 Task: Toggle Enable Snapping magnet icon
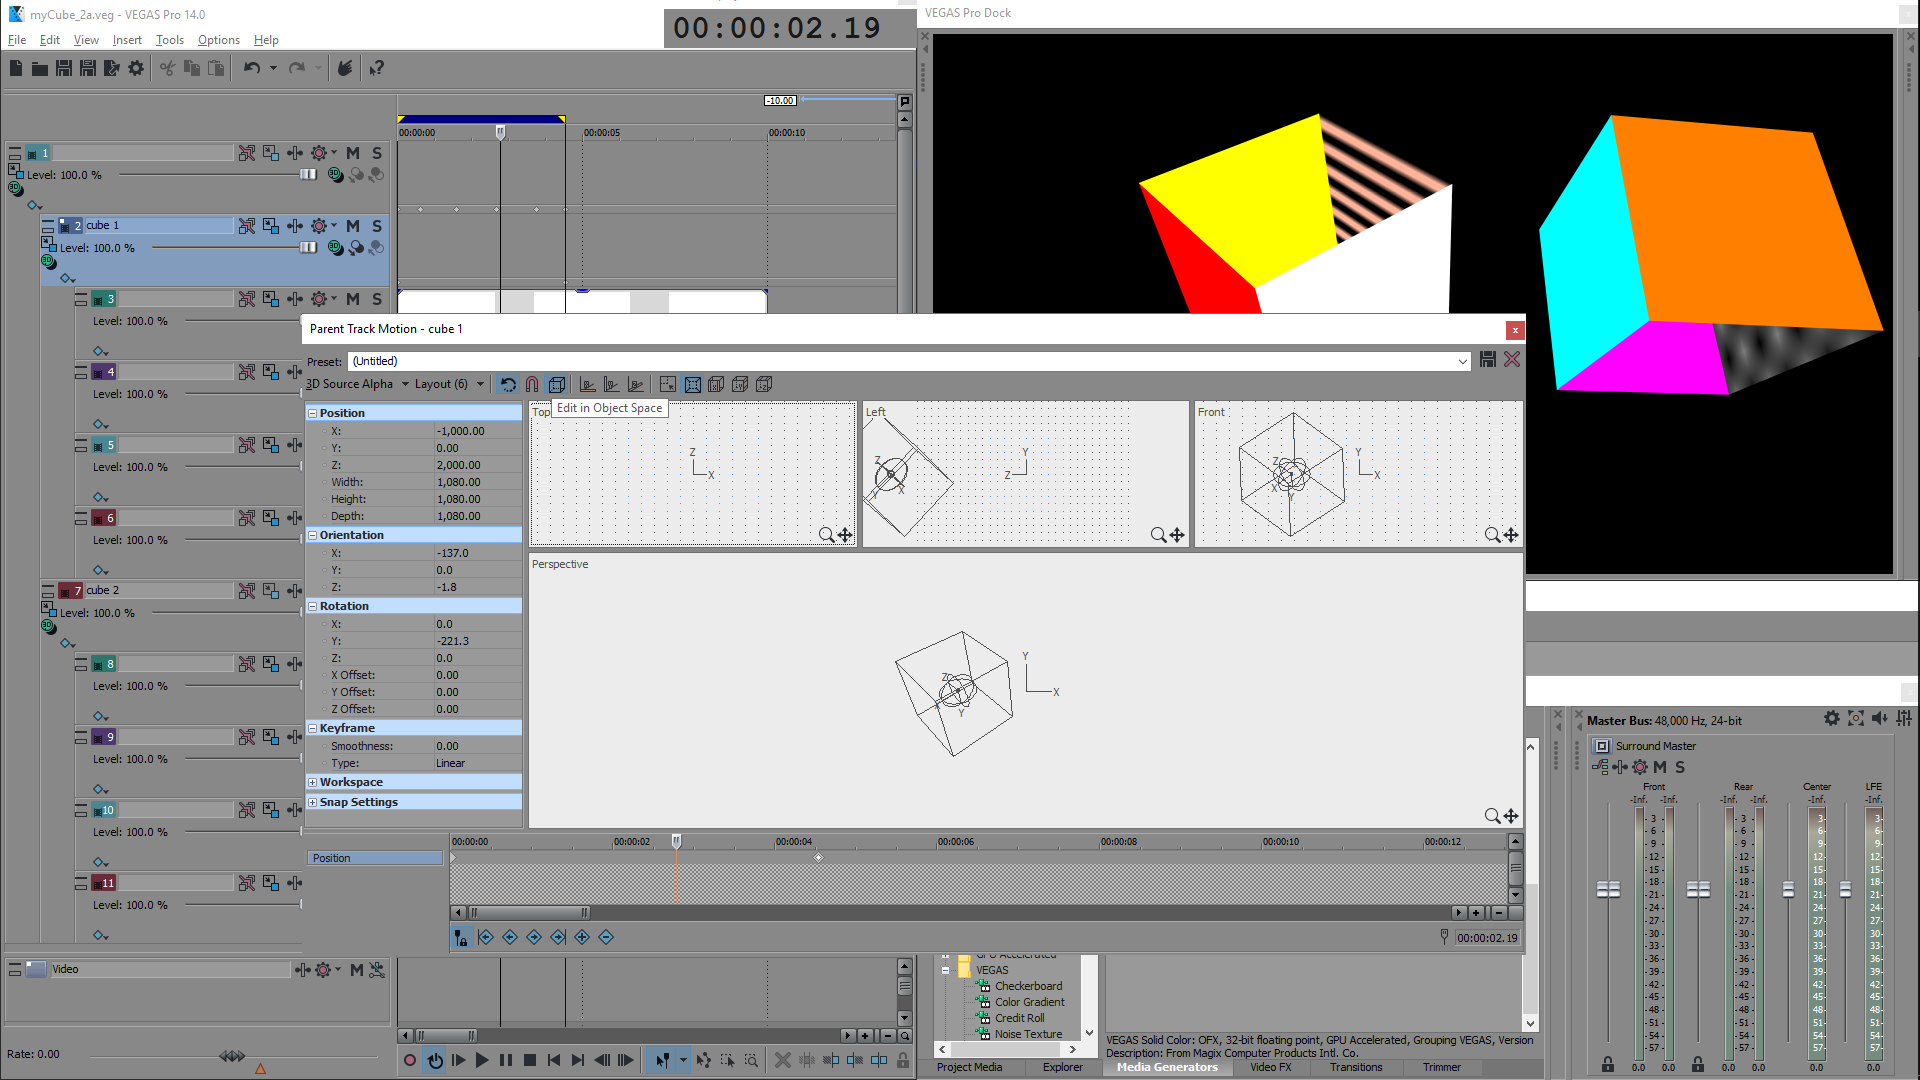tap(532, 384)
